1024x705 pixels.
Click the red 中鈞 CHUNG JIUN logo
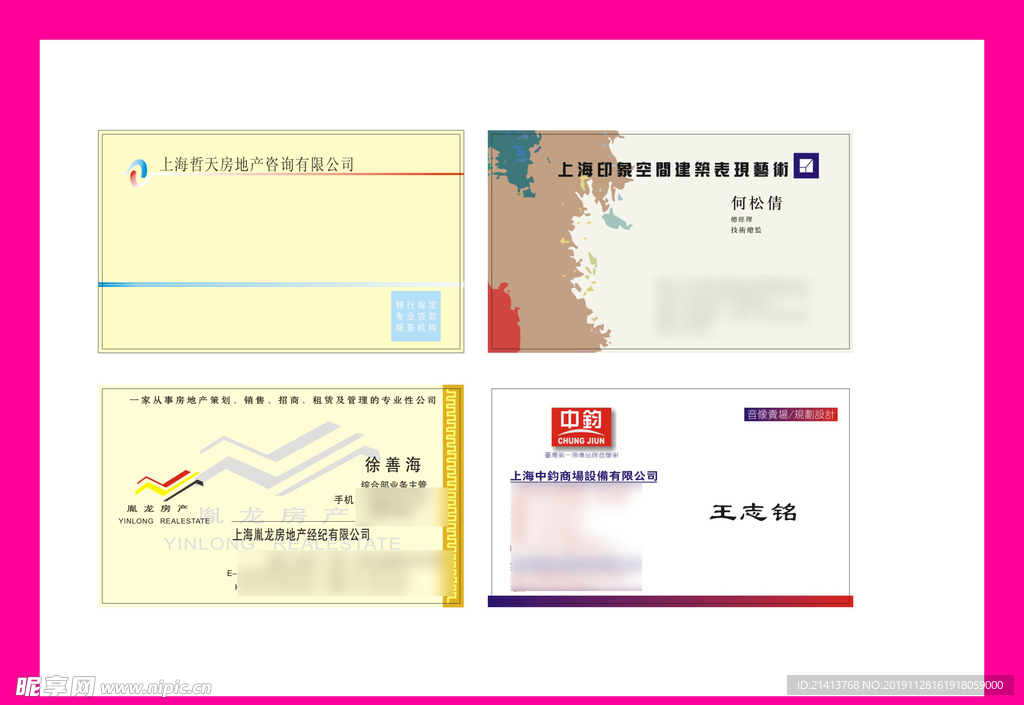click(x=581, y=428)
